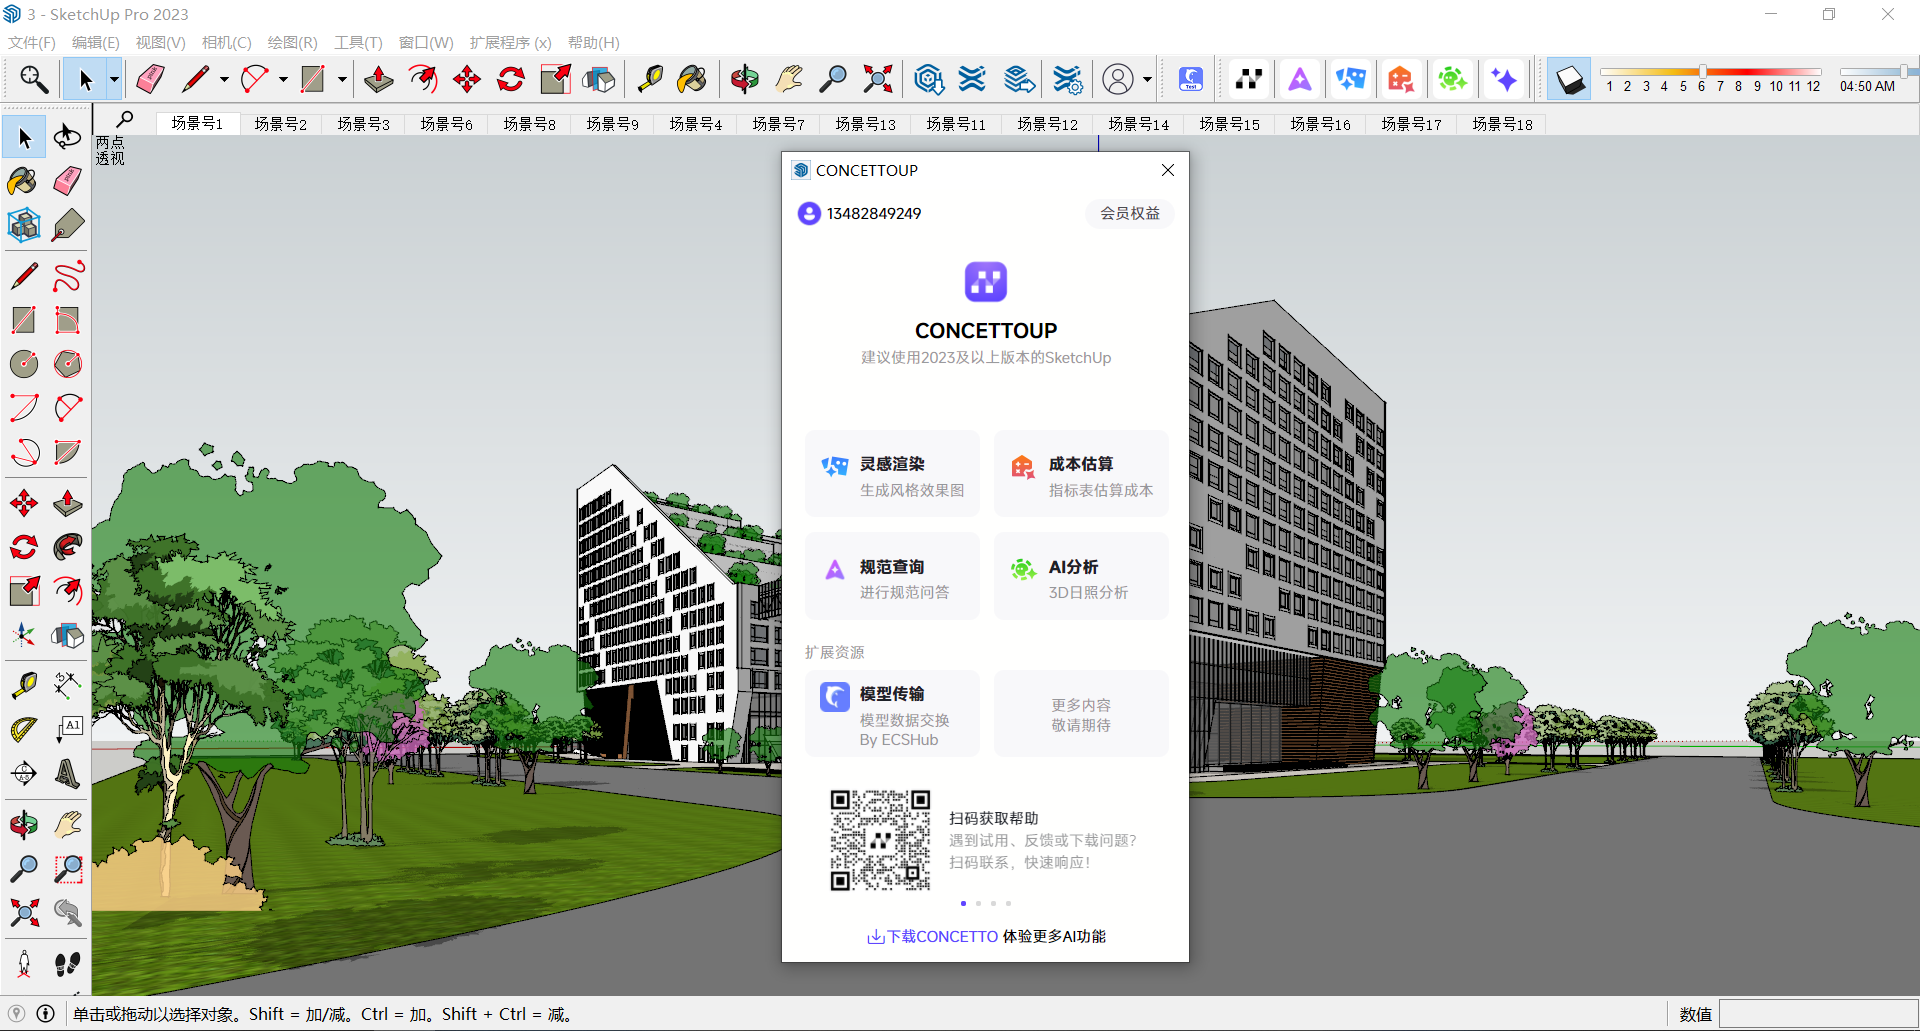Activate the Orbit tool in top toolbar
The height and width of the screenshot is (1031, 1920).
coord(744,79)
